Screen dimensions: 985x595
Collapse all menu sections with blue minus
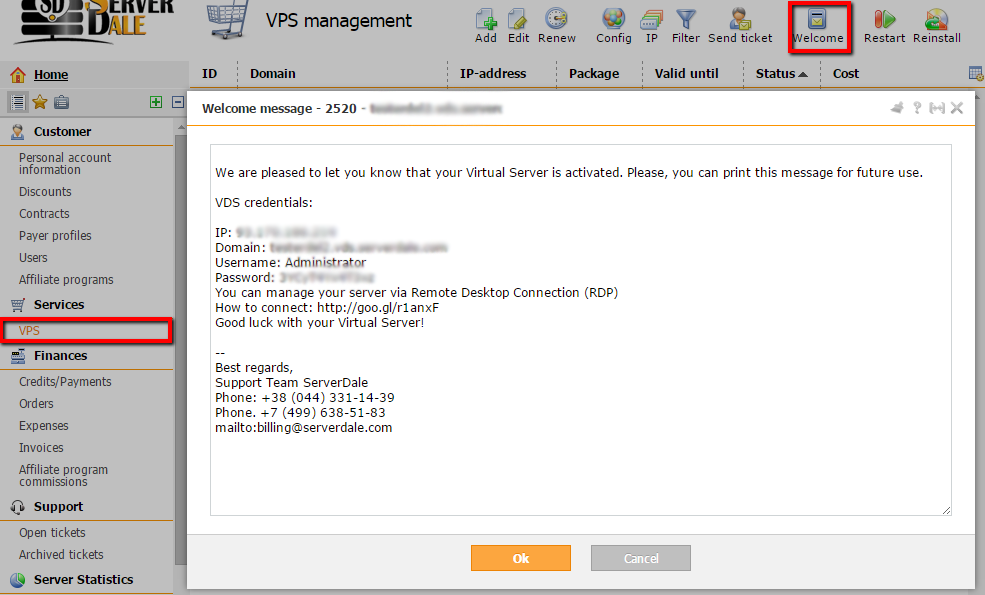coord(178,102)
